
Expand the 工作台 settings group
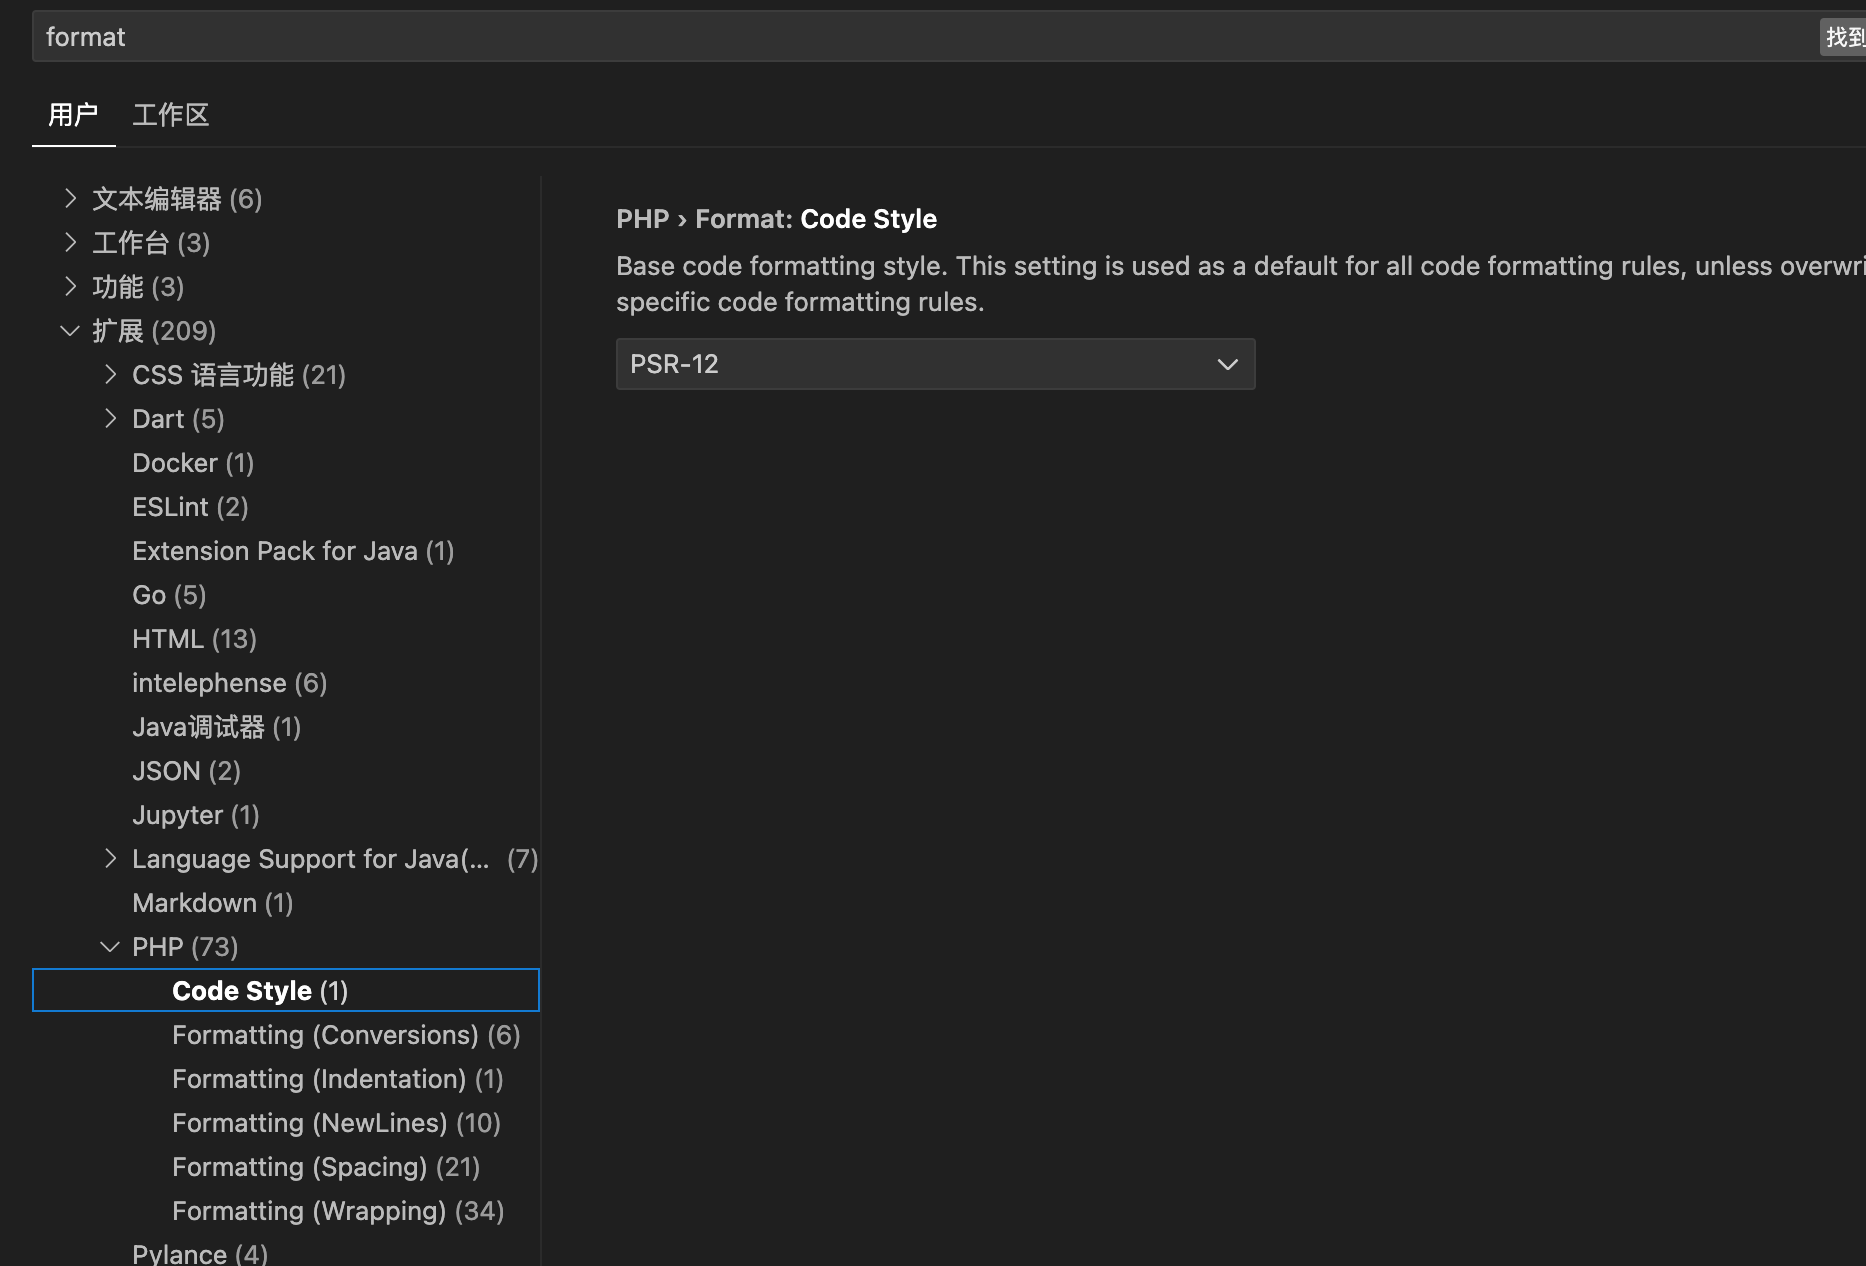tap(70, 243)
